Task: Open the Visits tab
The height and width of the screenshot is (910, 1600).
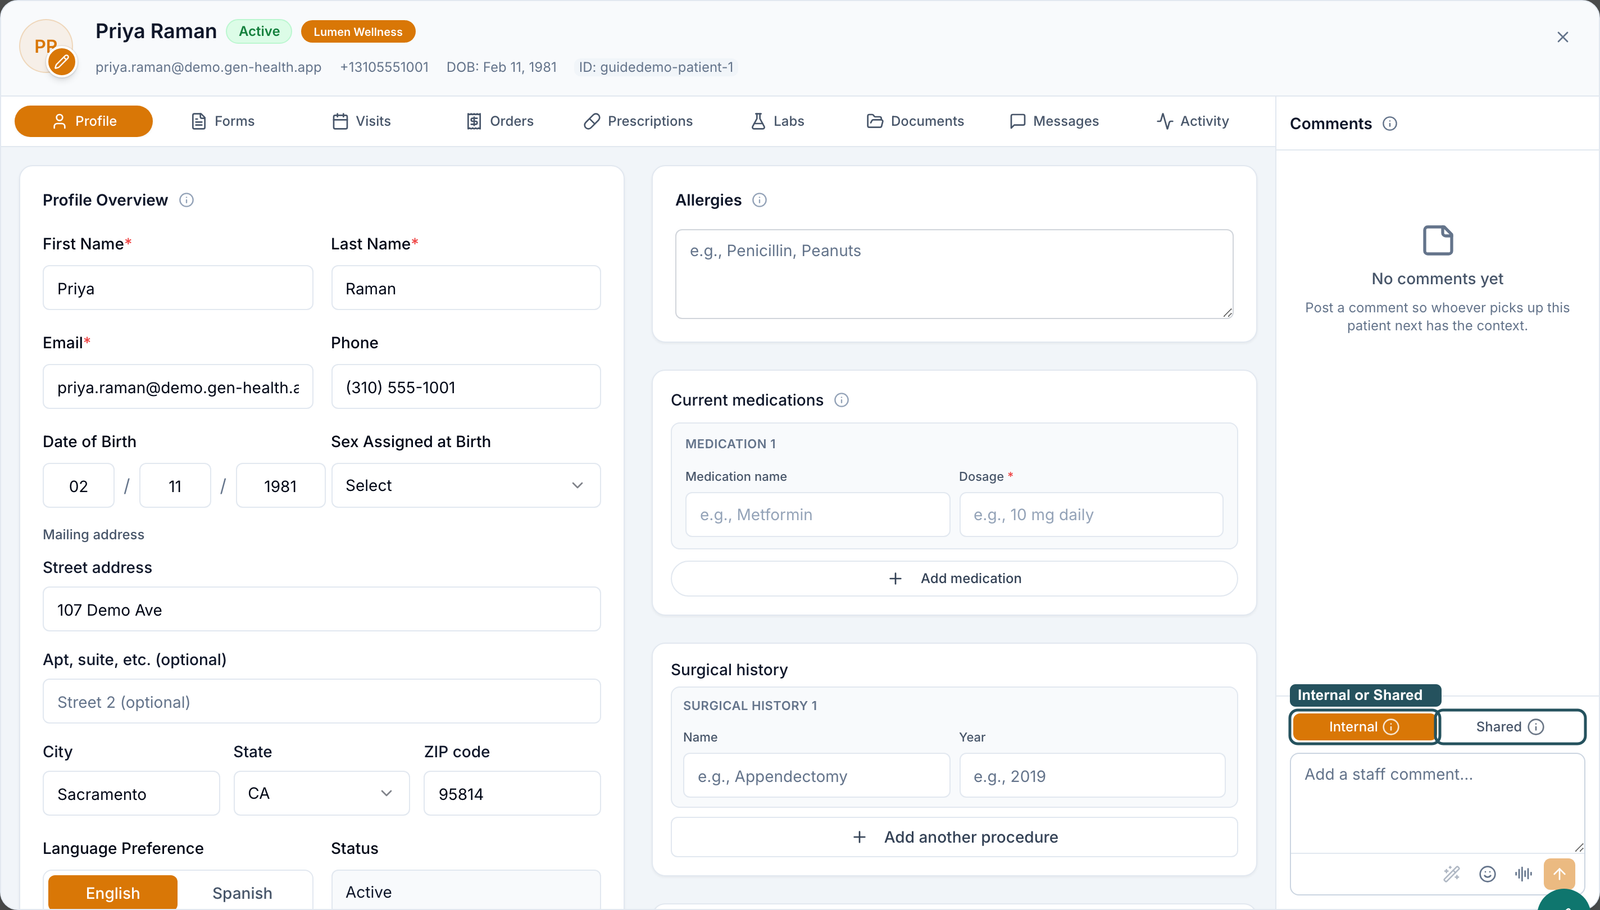Action: (x=362, y=121)
